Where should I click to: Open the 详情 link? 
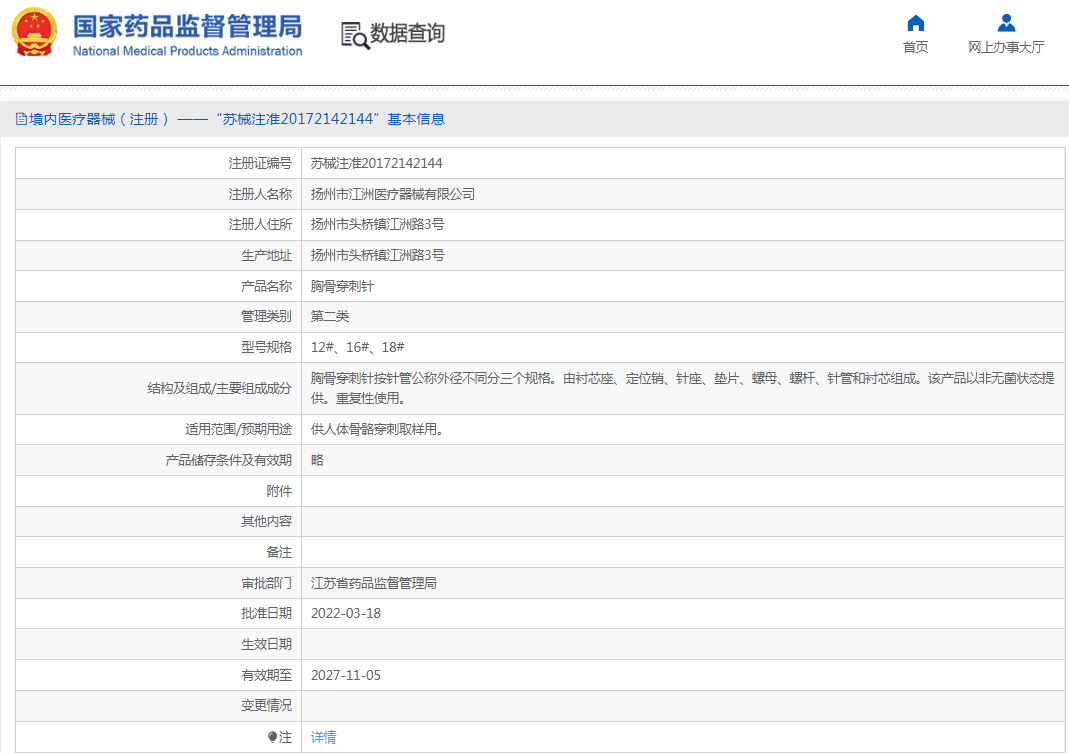(323, 737)
